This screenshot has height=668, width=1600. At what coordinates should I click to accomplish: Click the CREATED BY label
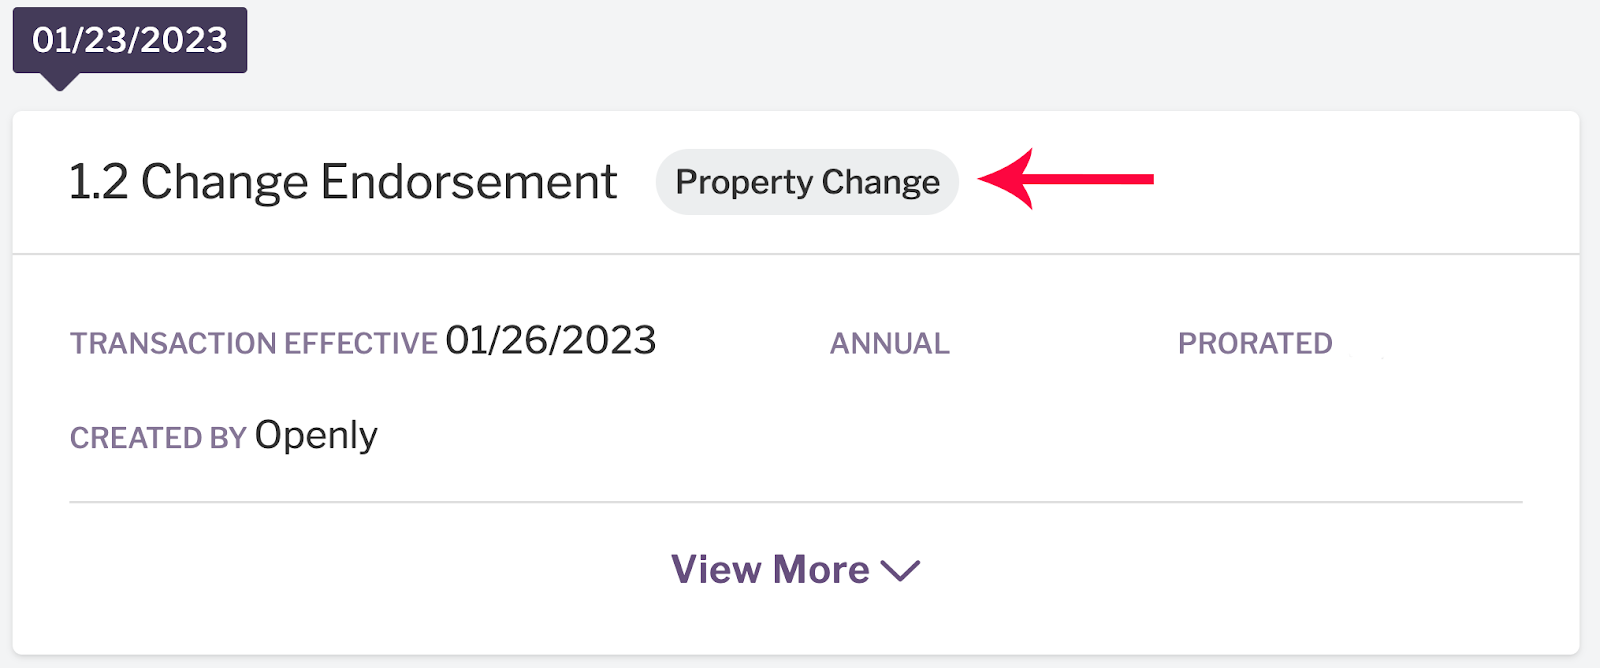pos(158,438)
